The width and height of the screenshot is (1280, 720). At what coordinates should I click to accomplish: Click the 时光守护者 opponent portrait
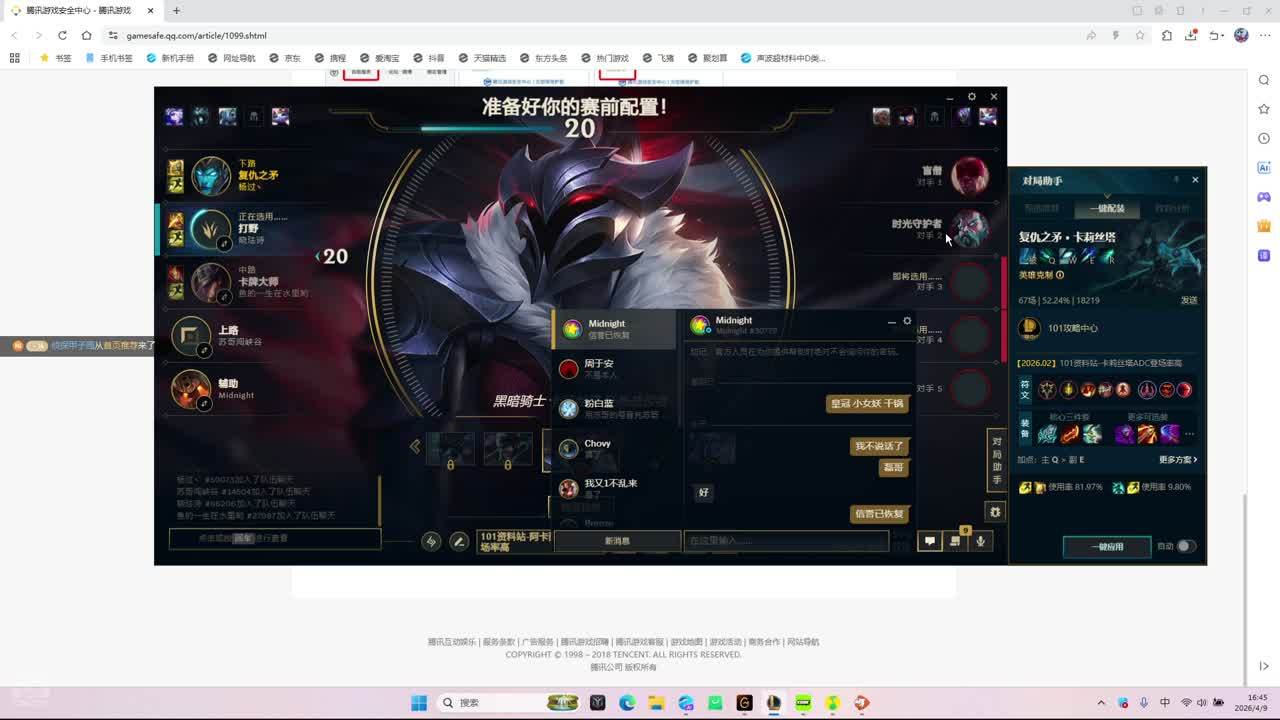coord(969,229)
